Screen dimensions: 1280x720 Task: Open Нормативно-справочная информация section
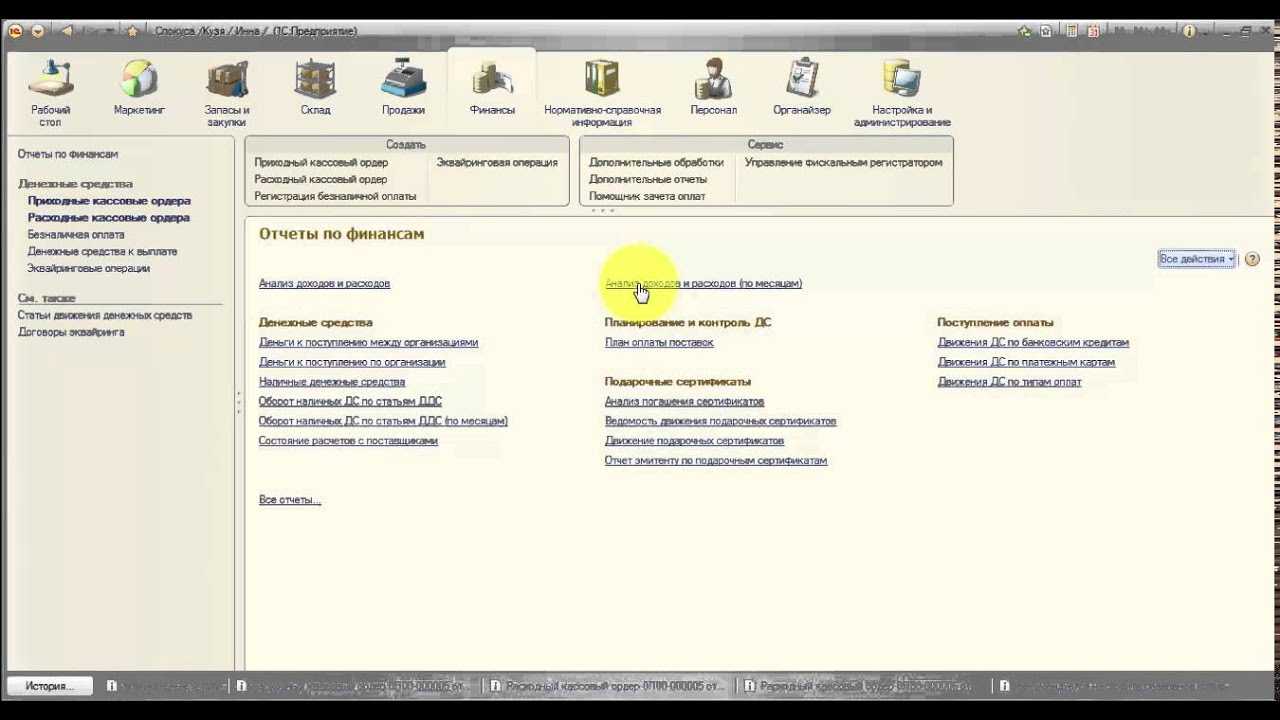pos(602,92)
